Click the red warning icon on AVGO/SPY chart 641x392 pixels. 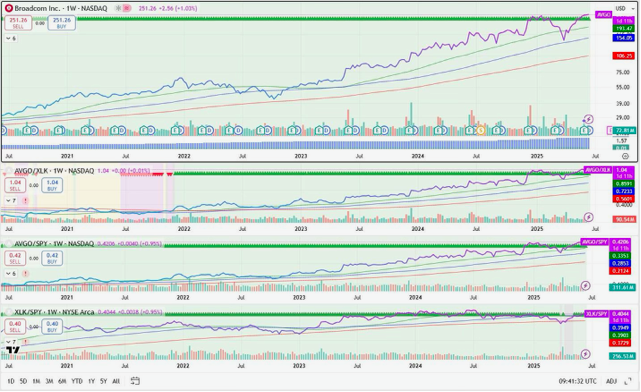pos(25,273)
